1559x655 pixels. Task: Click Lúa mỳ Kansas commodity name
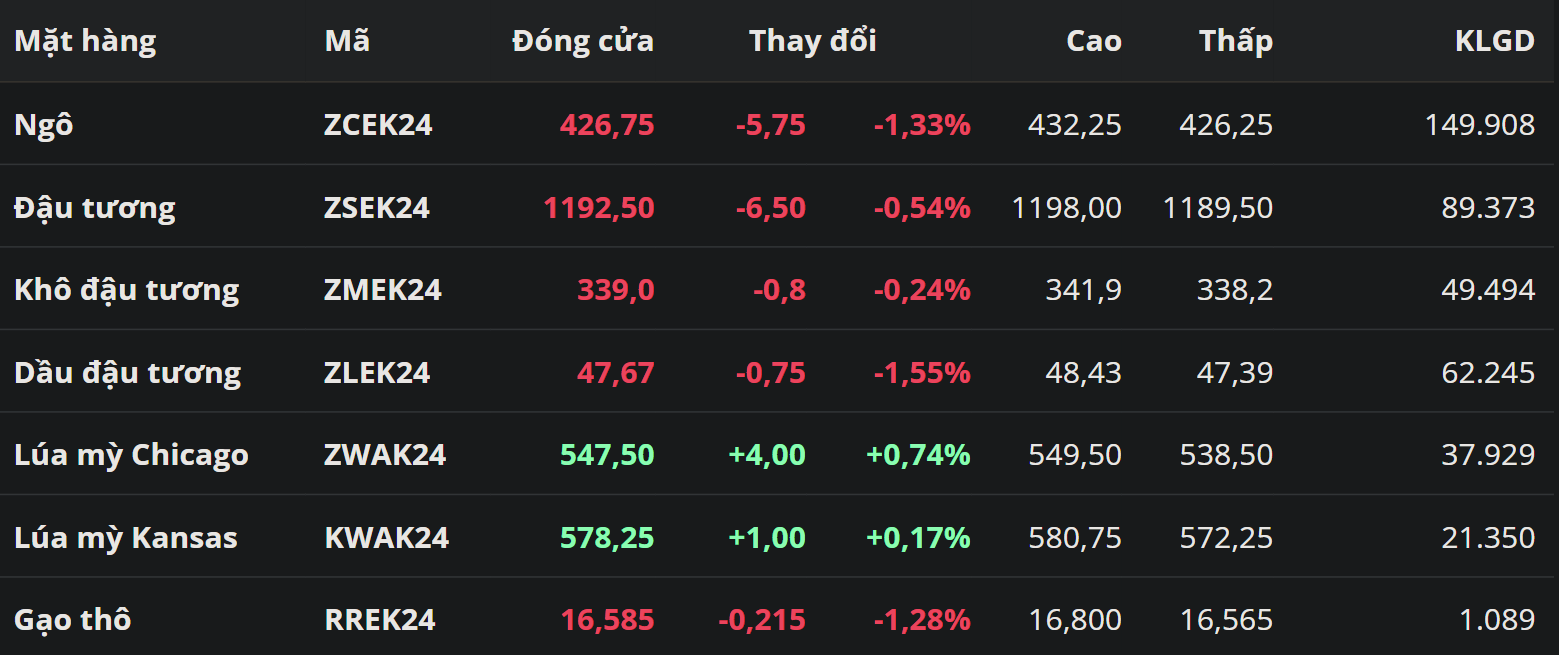126,538
